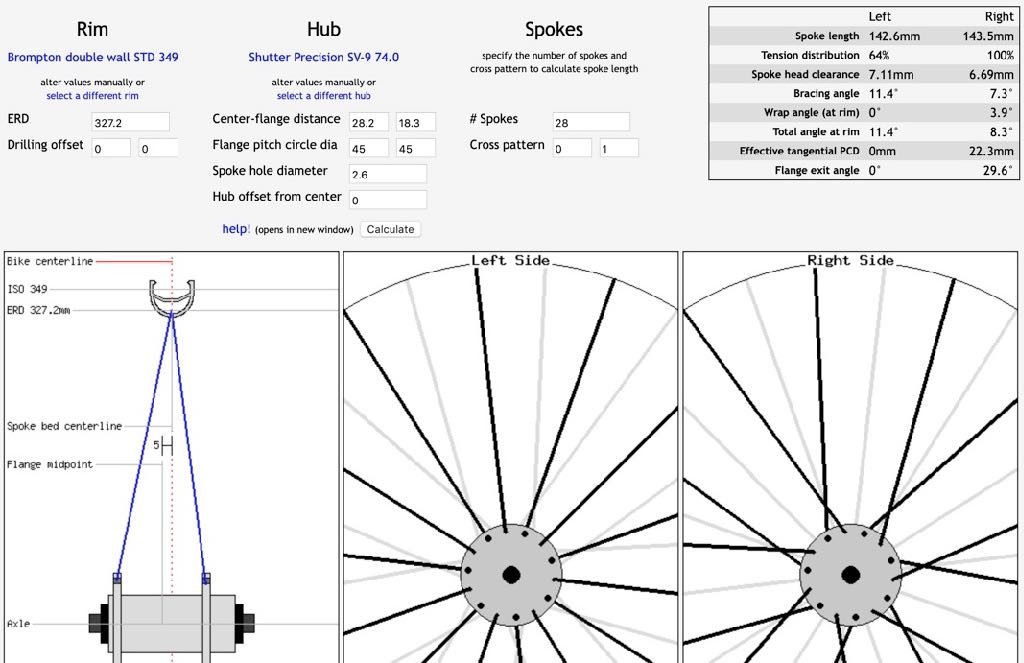Click 'select a different hub' link
The height and width of the screenshot is (663, 1024).
pyautogui.click(x=323, y=96)
